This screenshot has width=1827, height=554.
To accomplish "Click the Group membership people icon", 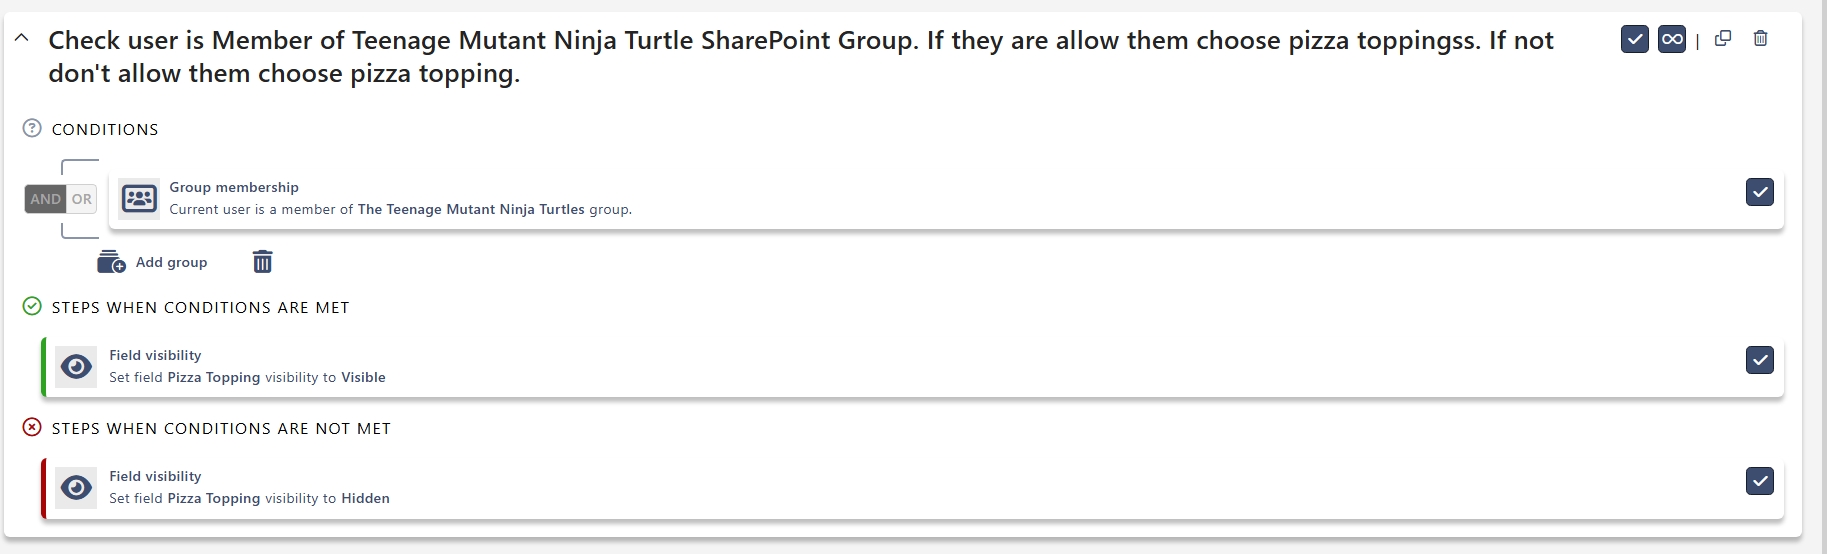I will 139,199.
